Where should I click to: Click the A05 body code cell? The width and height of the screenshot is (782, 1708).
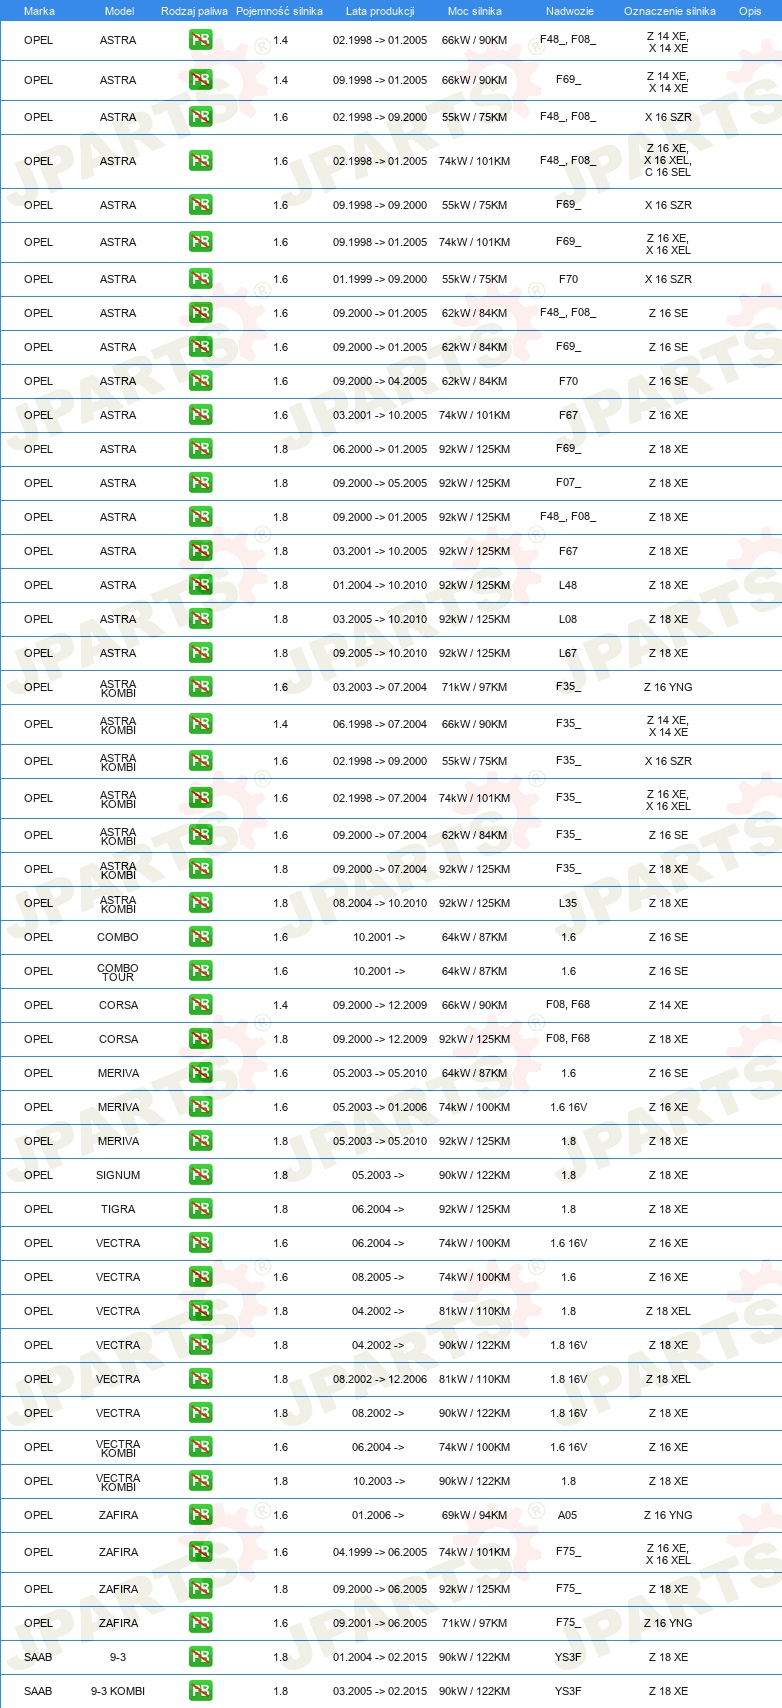[x=568, y=1515]
